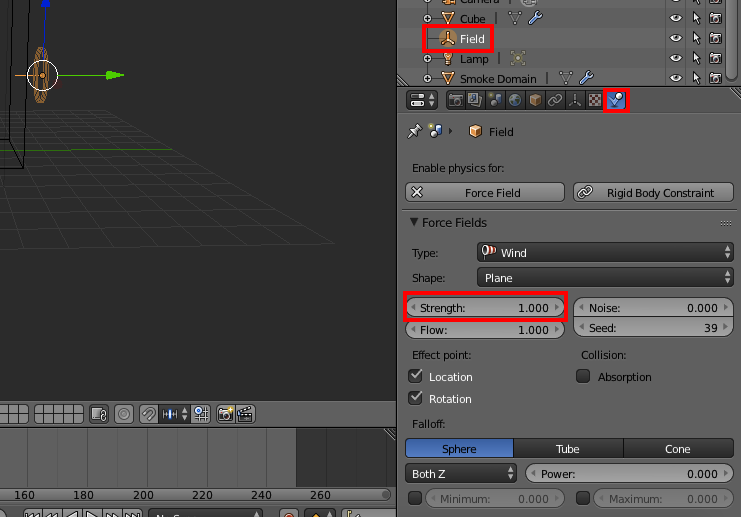Select Tube falloff type
This screenshot has height=517, width=741.
(x=568, y=448)
